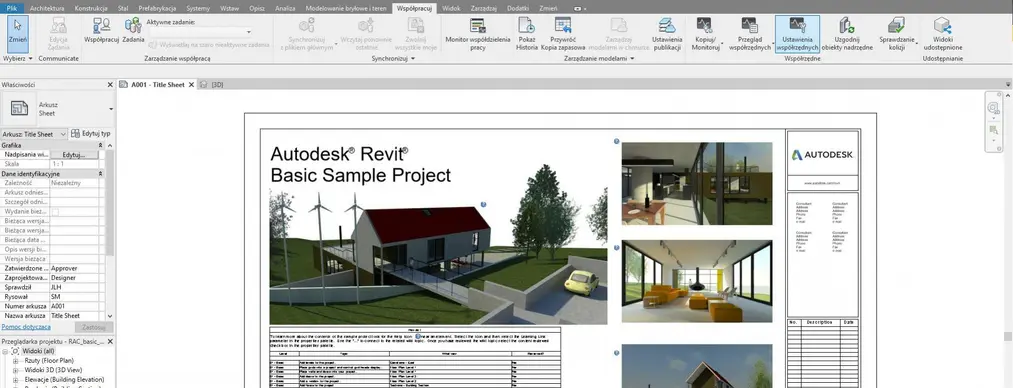Screen dimensions: 1013x388
Task: Click Przywróć Kopia zapasowa icon
Action: coord(563,34)
